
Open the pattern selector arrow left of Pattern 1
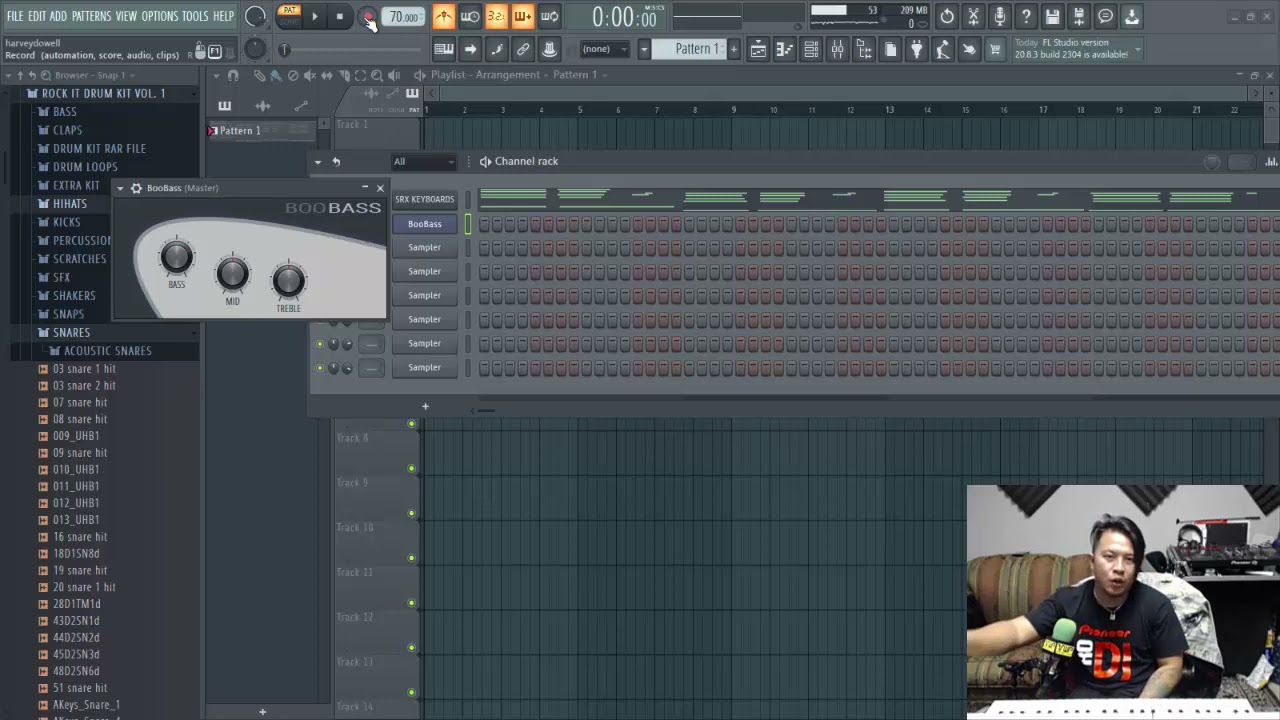point(643,49)
